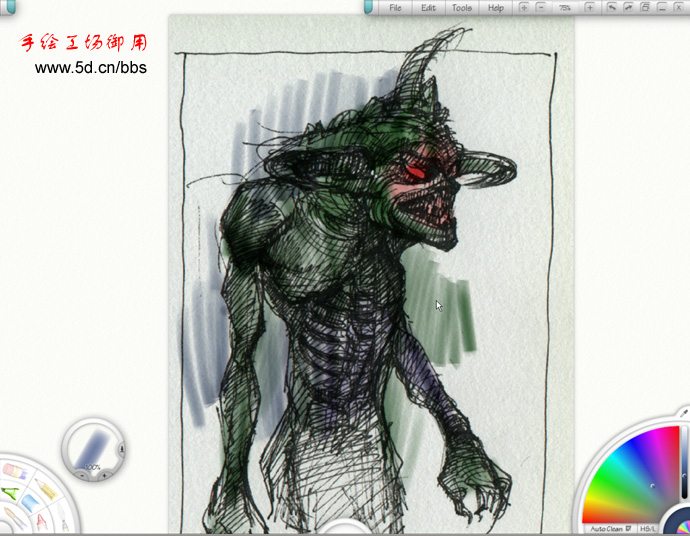This screenshot has width=690, height=536.
Task: Click the 100% tool size value
Action: (x=93, y=467)
